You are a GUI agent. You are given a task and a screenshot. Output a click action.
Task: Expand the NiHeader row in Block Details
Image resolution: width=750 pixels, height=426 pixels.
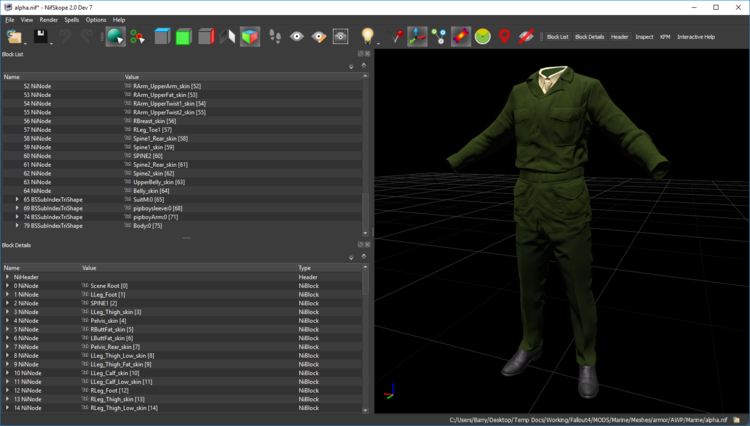pyautogui.click(x=7, y=277)
